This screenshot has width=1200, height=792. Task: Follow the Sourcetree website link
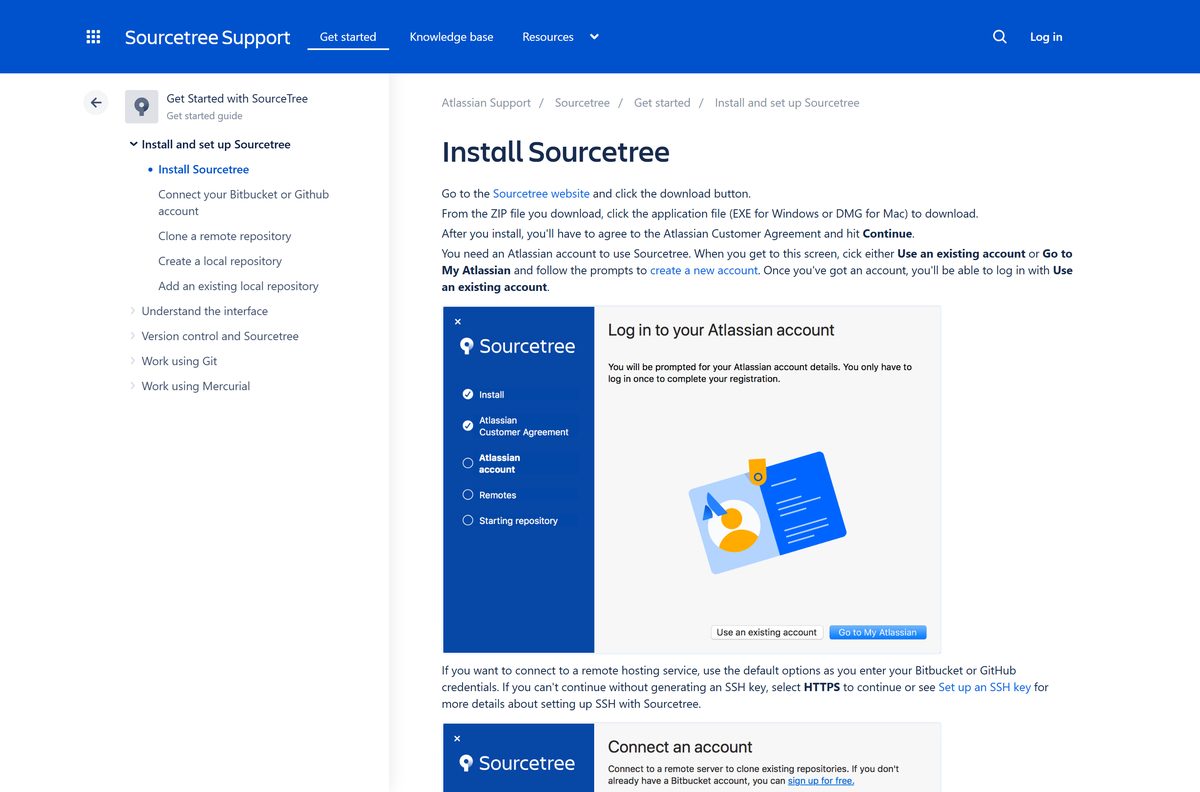pyautogui.click(x=541, y=194)
